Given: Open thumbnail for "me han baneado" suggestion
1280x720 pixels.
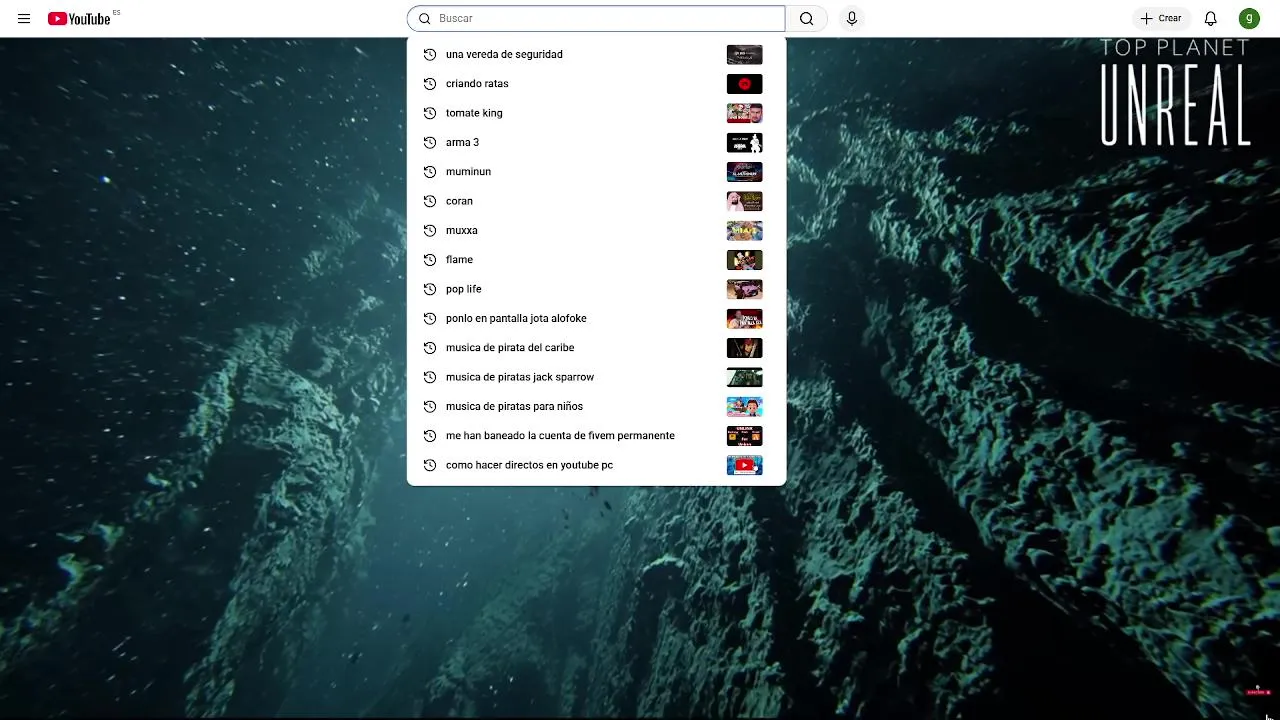Looking at the screenshot, I should click(x=744, y=436).
